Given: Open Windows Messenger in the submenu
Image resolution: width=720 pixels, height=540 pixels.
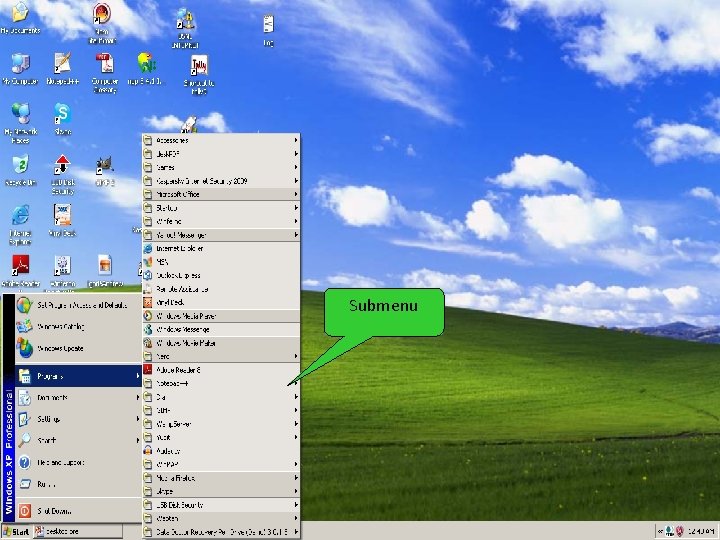Looking at the screenshot, I should click(221, 329).
